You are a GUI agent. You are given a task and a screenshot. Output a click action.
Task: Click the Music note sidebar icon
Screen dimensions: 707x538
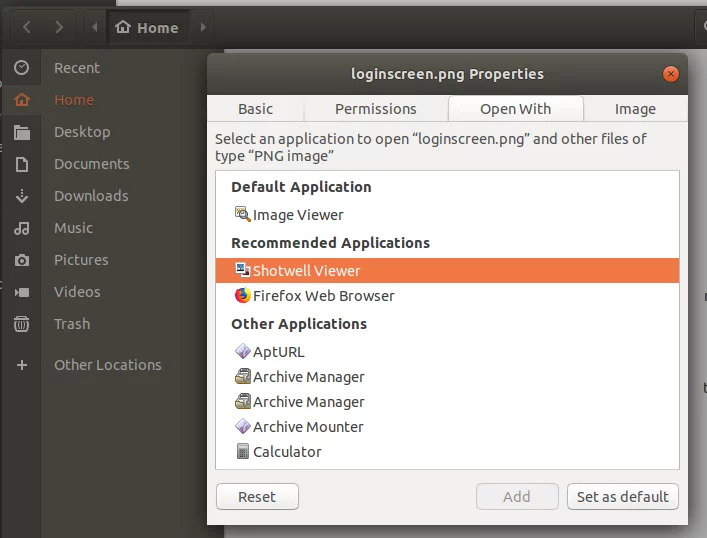(22, 228)
